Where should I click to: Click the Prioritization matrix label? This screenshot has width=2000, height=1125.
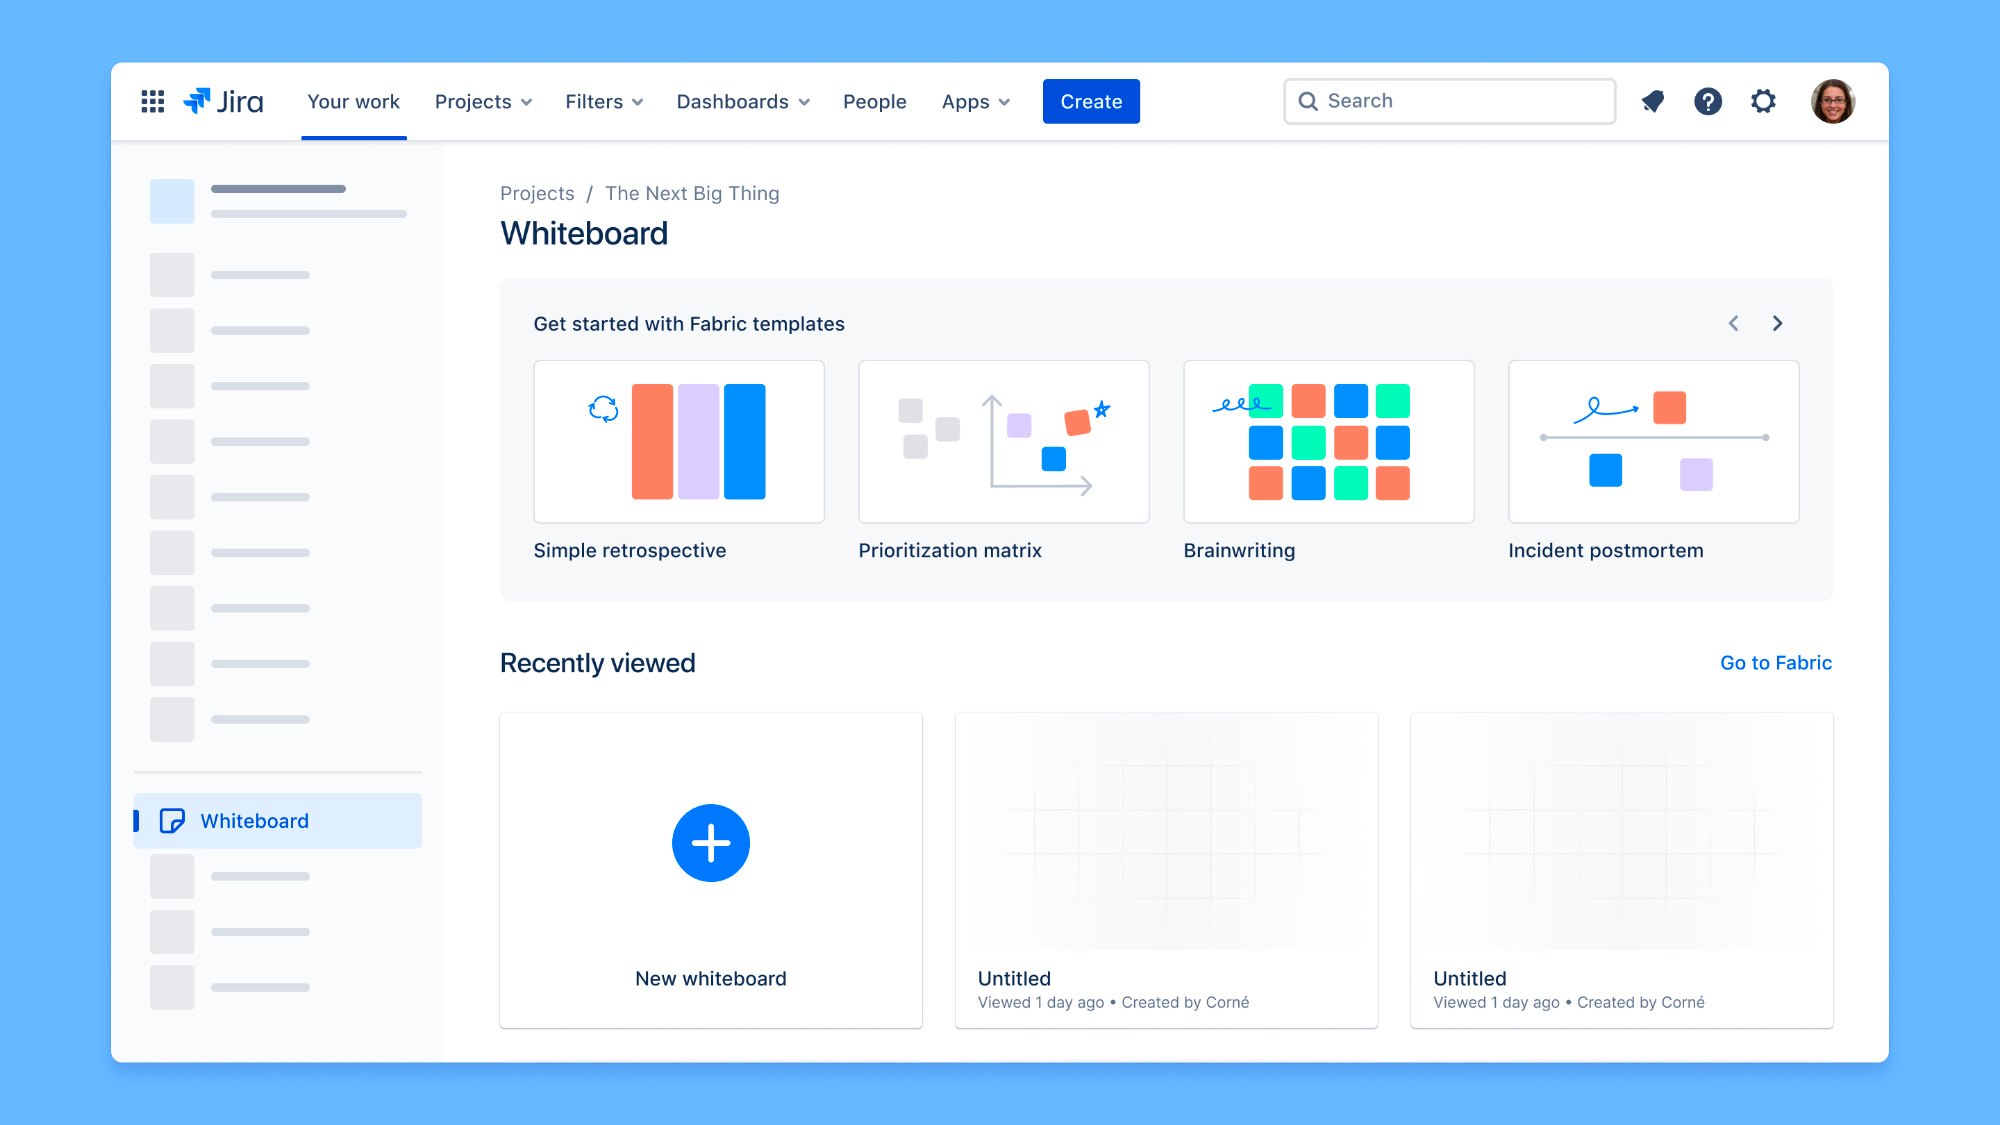(x=950, y=550)
